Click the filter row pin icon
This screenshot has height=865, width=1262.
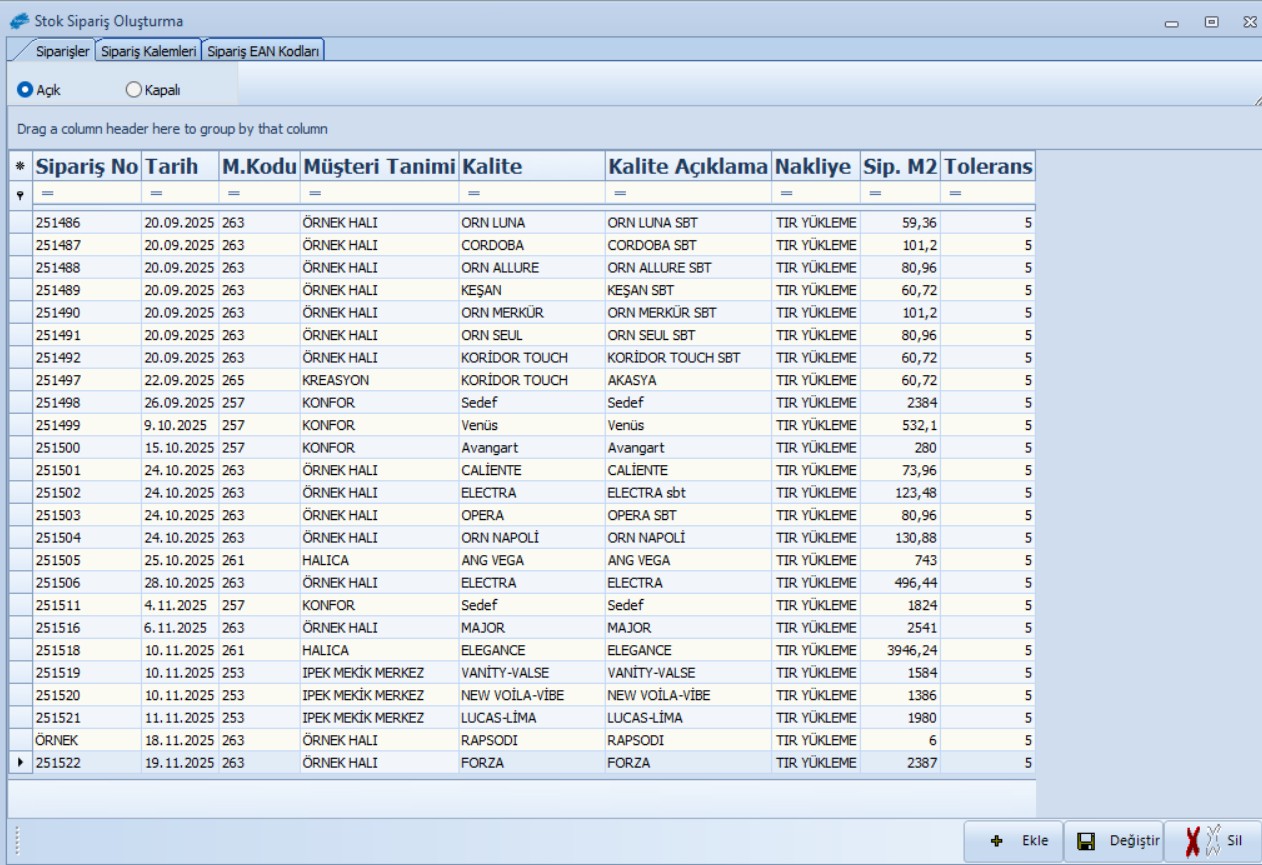(20, 193)
